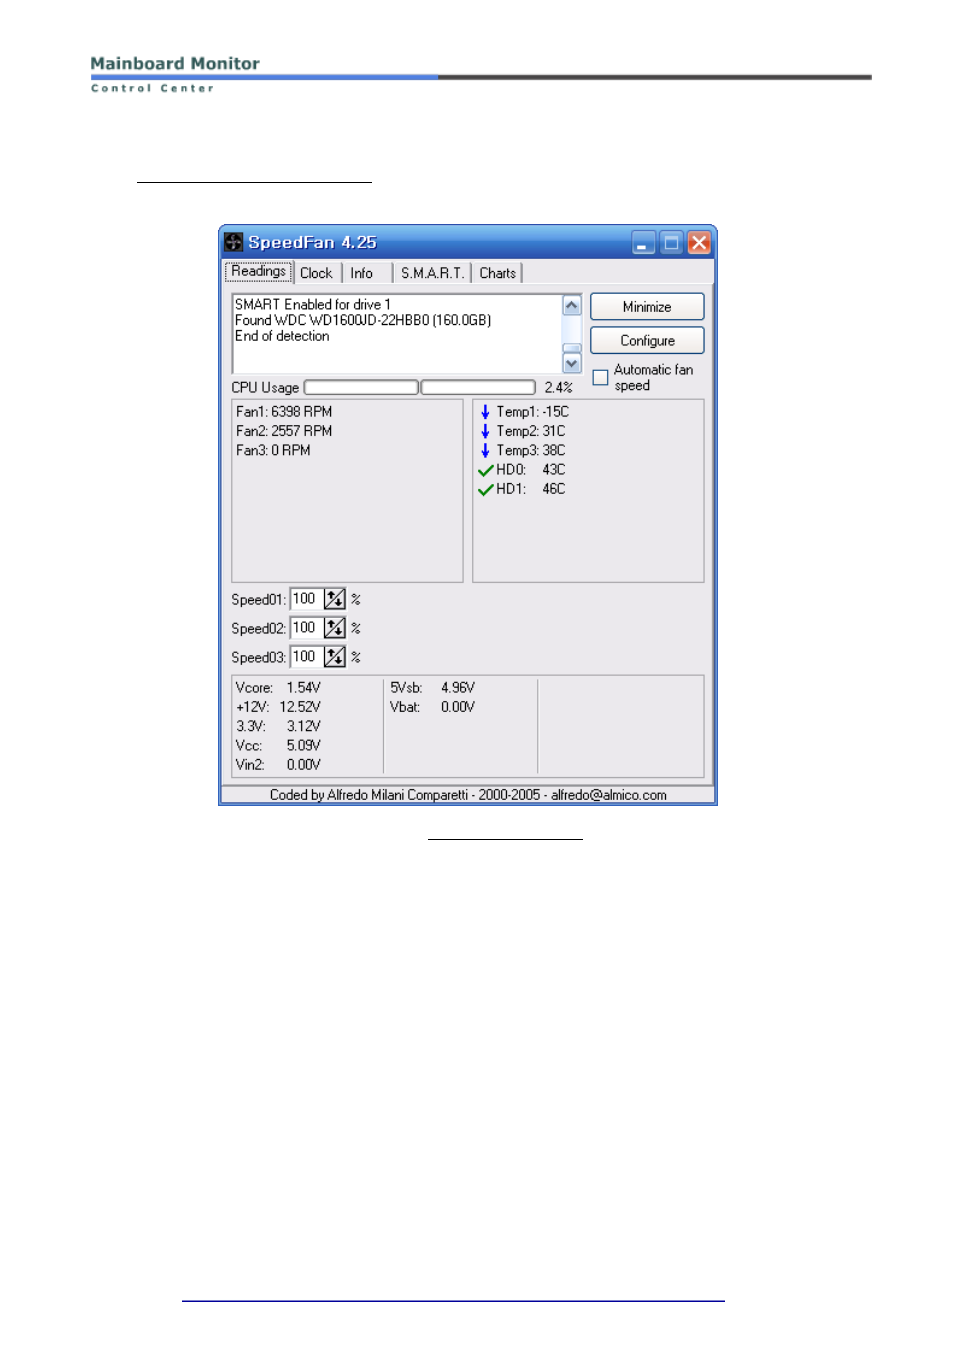Image resolution: width=954 pixels, height=1350 pixels.
Task: Click the first CPU Usage bar
Action: tap(361, 387)
